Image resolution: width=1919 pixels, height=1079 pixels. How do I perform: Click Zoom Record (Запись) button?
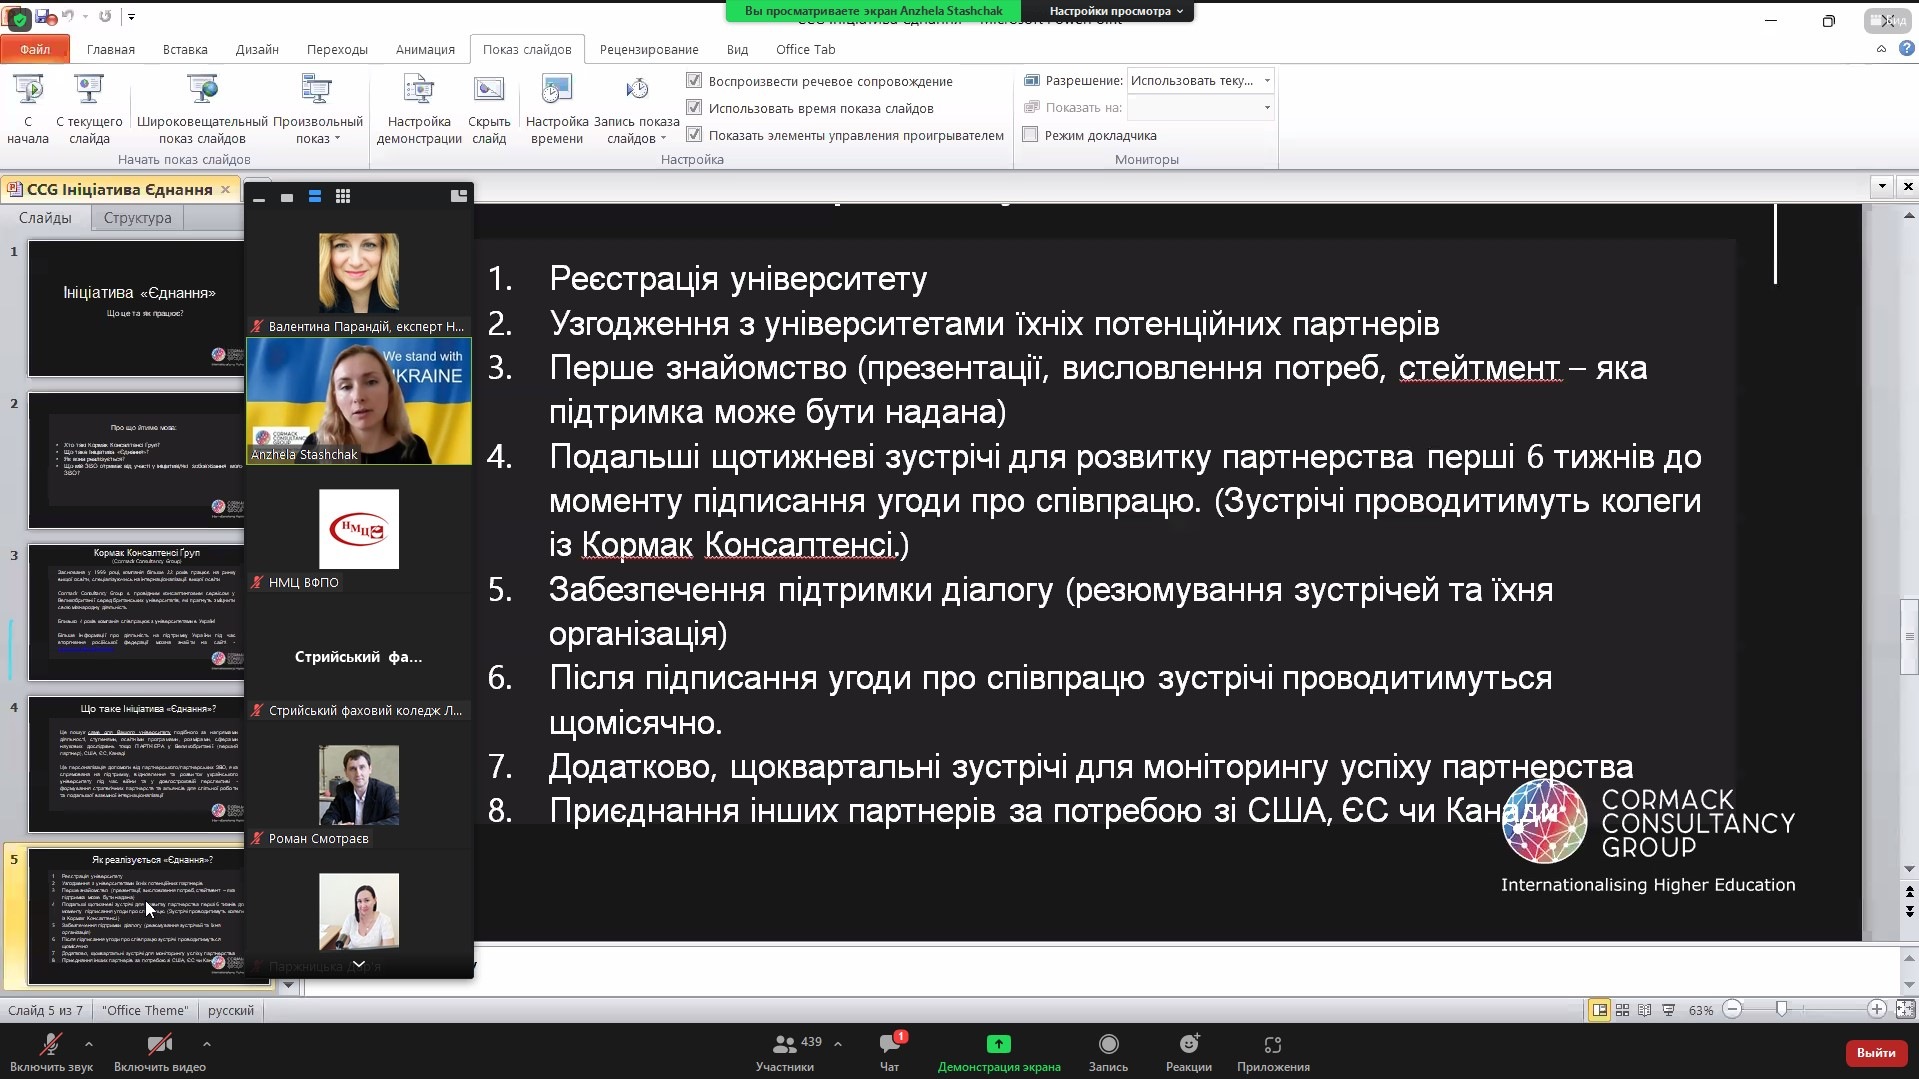[1108, 1052]
